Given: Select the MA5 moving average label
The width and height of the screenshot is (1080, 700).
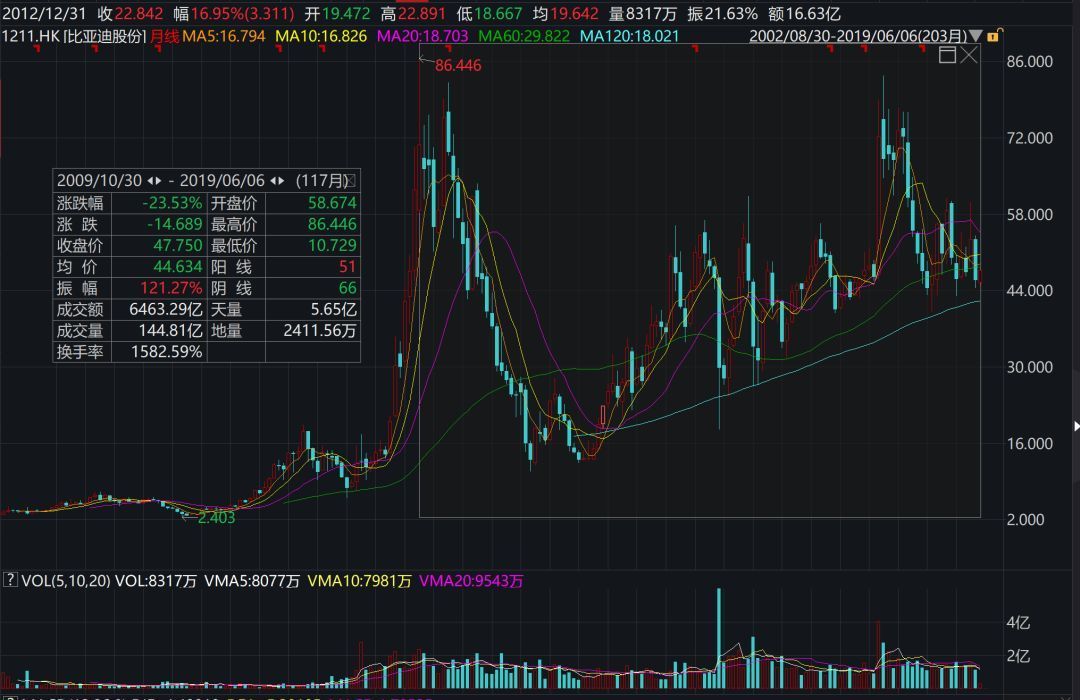Looking at the screenshot, I should (224, 36).
